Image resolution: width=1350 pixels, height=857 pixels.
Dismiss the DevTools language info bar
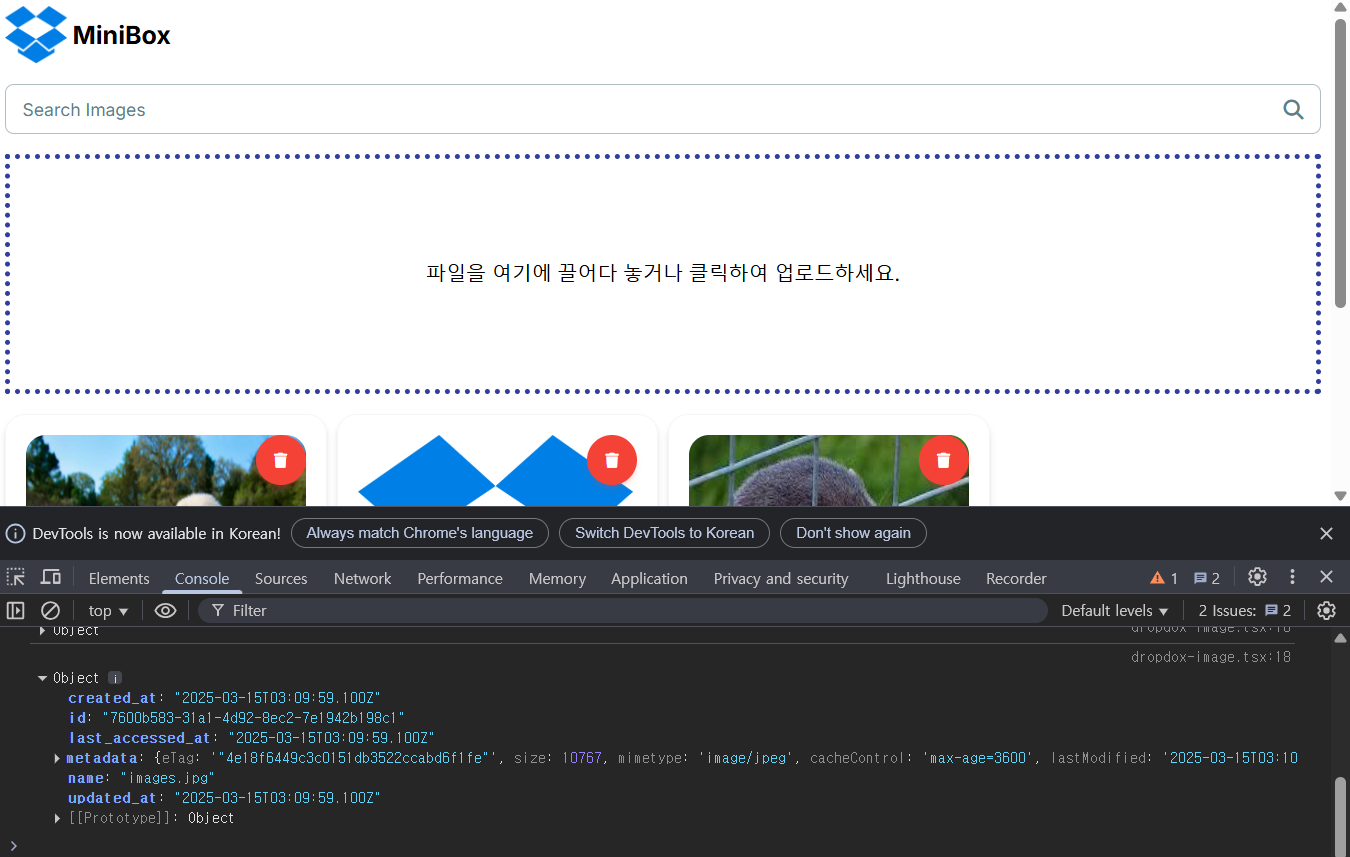(1326, 533)
